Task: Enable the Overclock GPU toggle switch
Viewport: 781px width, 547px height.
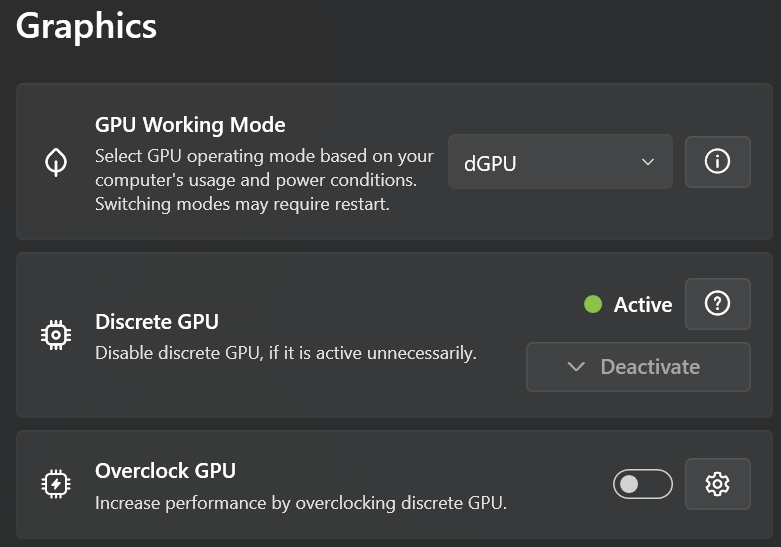Action: [642, 484]
